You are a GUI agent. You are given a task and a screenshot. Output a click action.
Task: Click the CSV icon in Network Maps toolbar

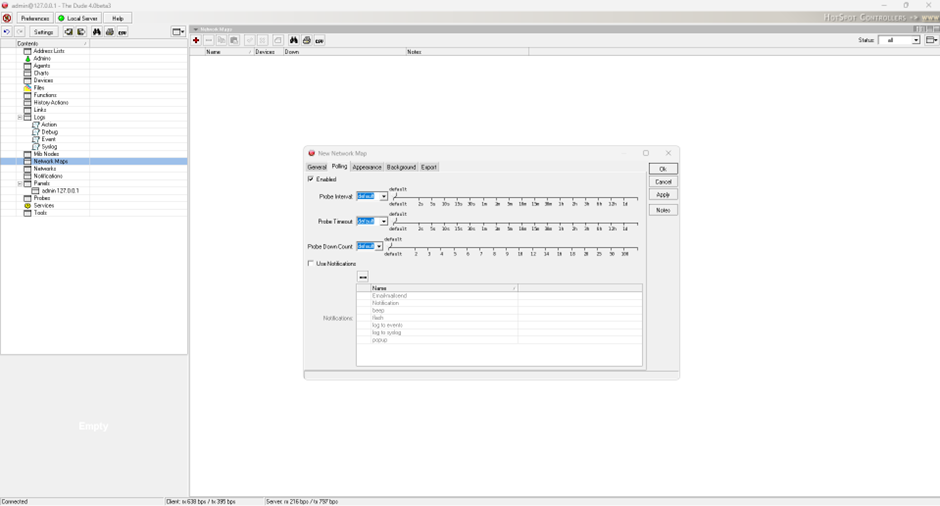(320, 40)
